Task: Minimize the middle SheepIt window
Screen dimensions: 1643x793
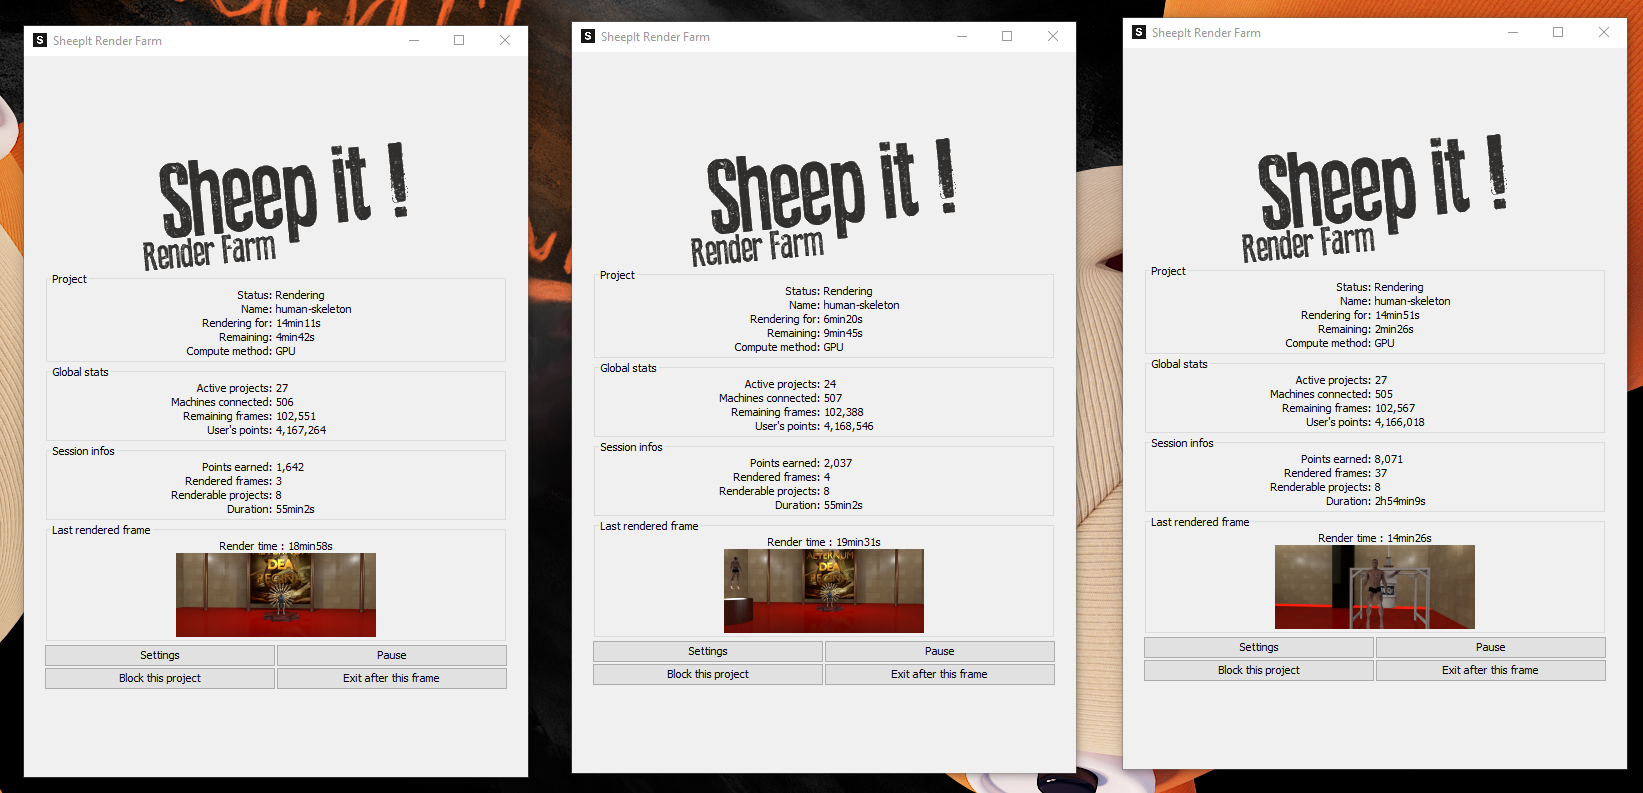Action: coord(962,36)
